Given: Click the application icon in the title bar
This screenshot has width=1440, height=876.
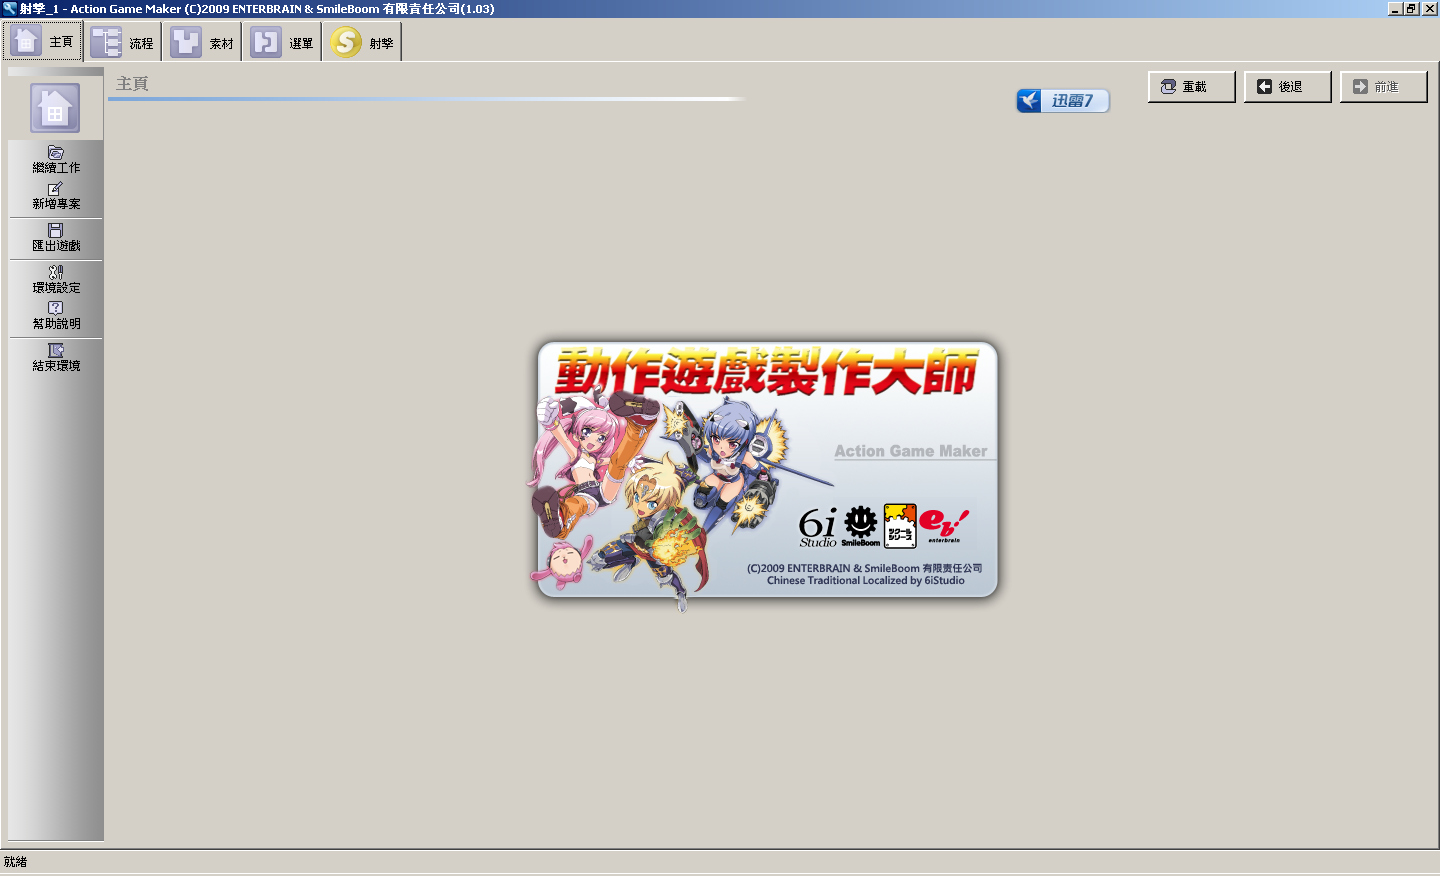Looking at the screenshot, I should (10, 8).
